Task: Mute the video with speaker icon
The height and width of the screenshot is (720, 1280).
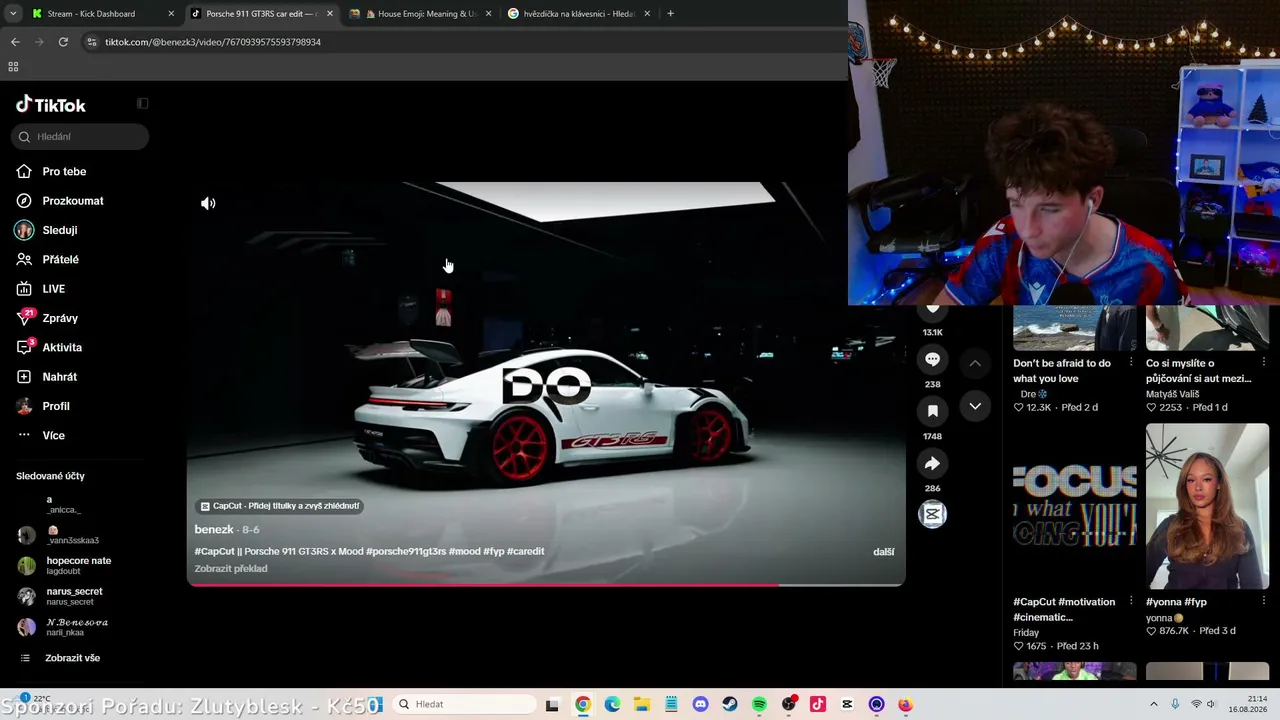Action: pyautogui.click(x=208, y=204)
